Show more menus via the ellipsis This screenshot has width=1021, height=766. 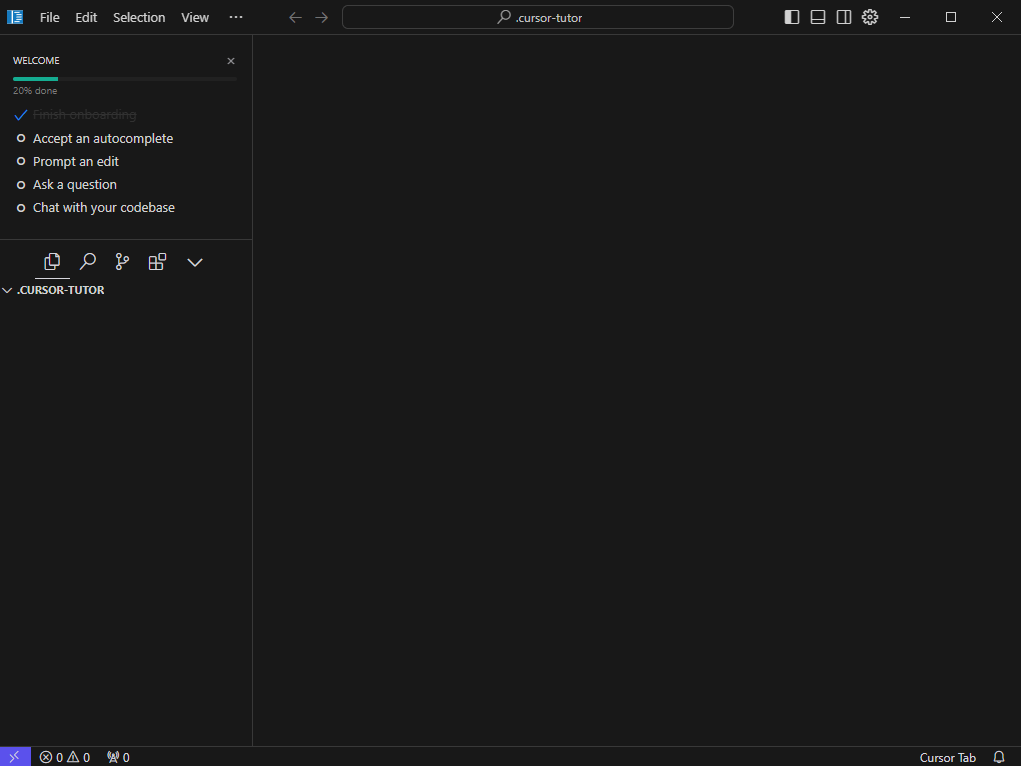[236, 18]
